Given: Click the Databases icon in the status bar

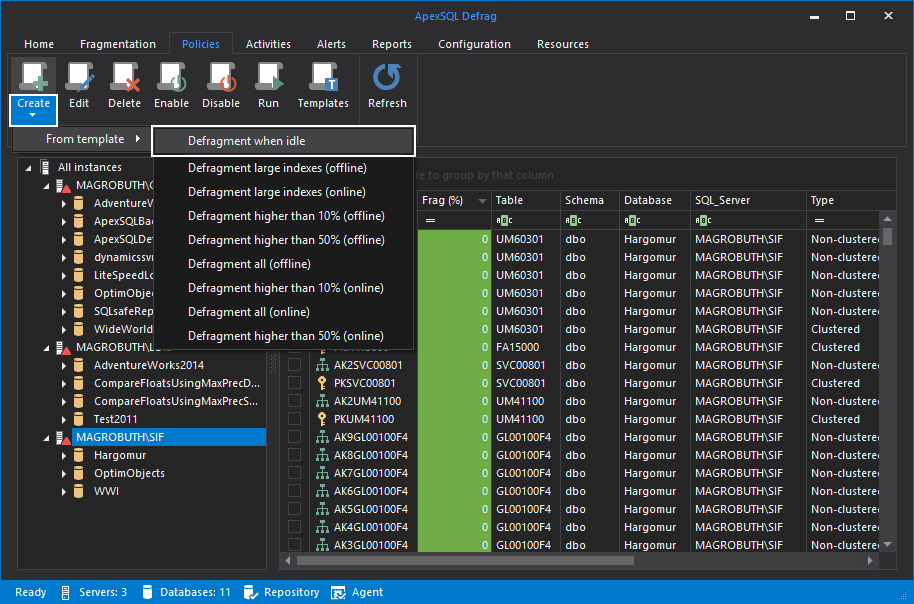Looking at the screenshot, I should pyautogui.click(x=147, y=592).
